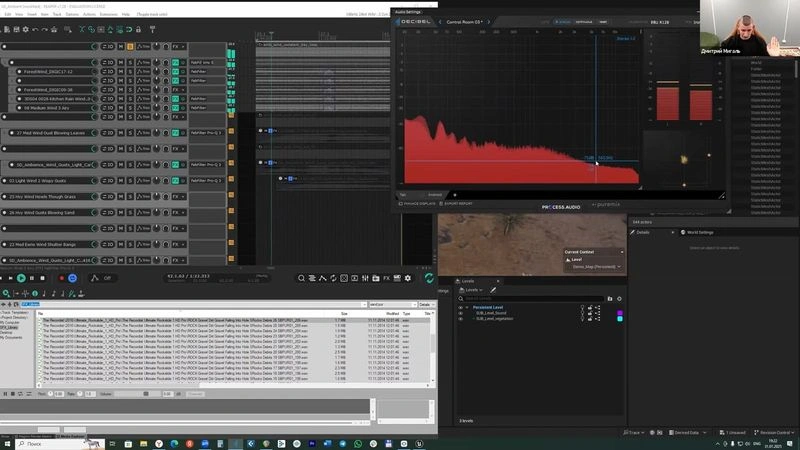Click the green sync refresh icon
This screenshot has width=800, height=450.
pos(429,278)
